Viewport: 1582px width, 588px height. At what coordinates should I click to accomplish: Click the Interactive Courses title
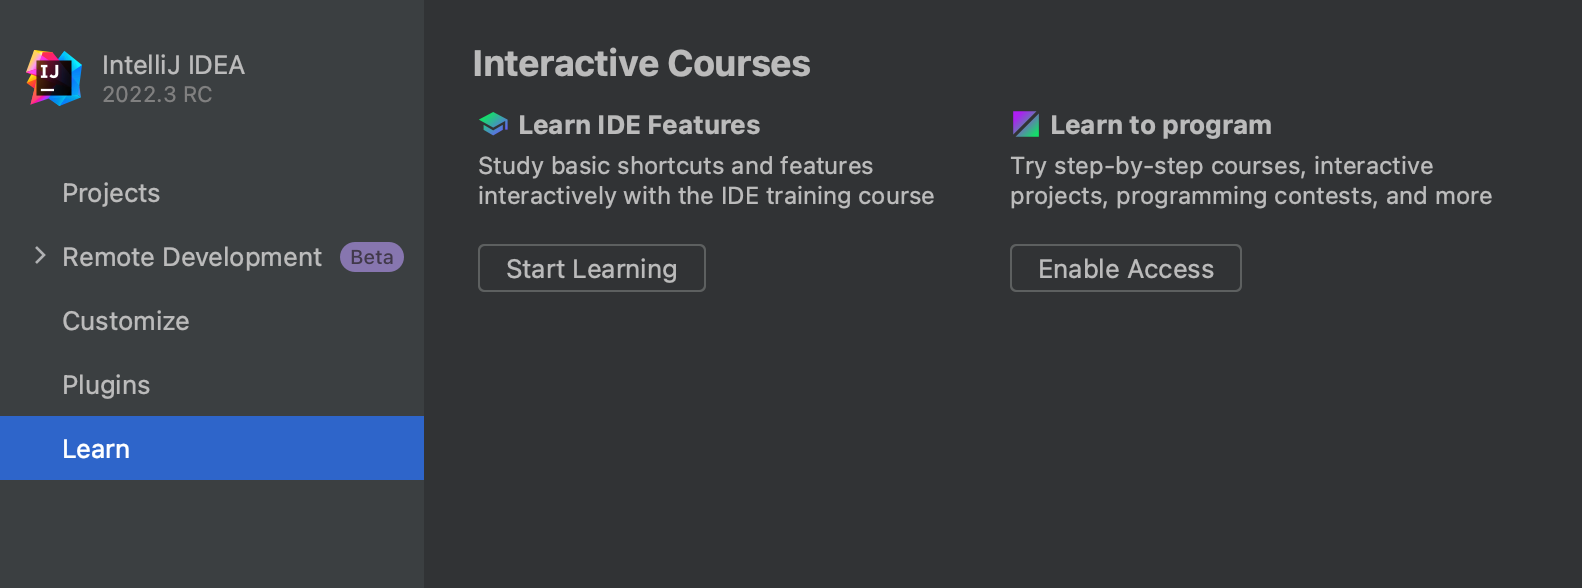tap(642, 64)
